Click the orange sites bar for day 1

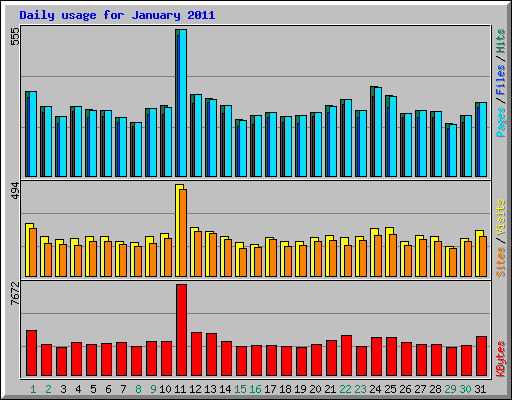pyautogui.click(x=33, y=252)
